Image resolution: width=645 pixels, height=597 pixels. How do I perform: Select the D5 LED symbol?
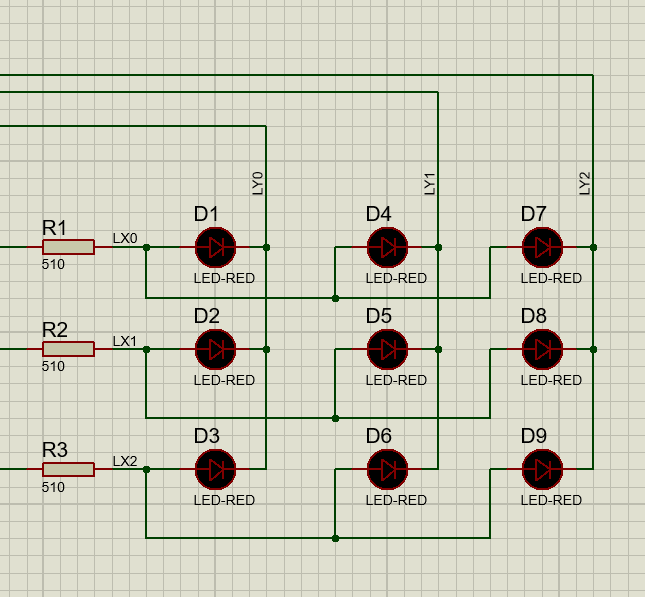(387, 349)
